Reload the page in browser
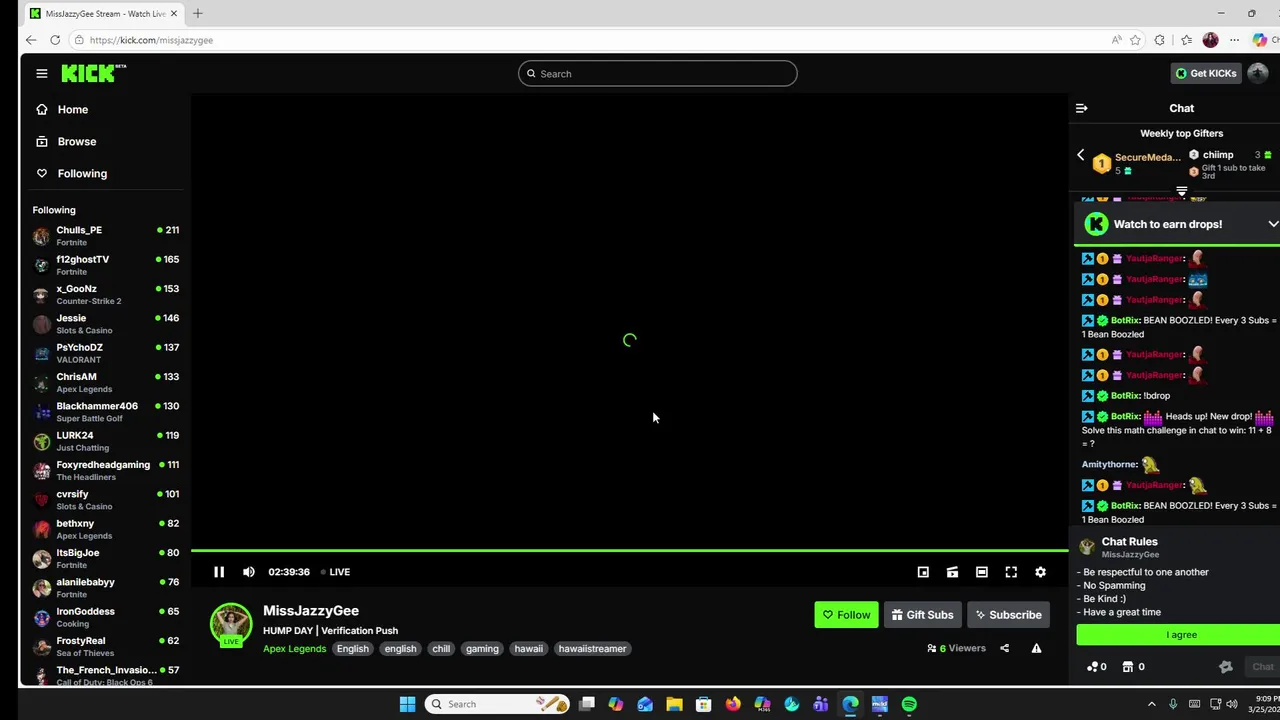1280x720 pixels. pyautogui.click(x=55, y=40)
